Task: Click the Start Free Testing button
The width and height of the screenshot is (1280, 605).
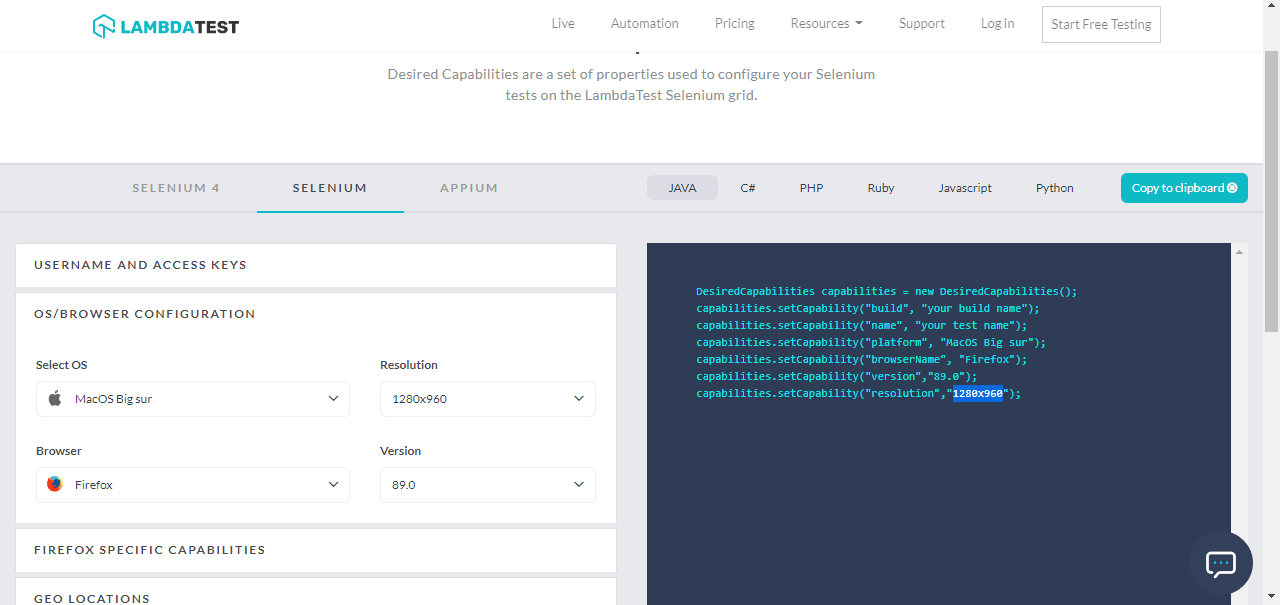Action: [x=1101, y=25]
